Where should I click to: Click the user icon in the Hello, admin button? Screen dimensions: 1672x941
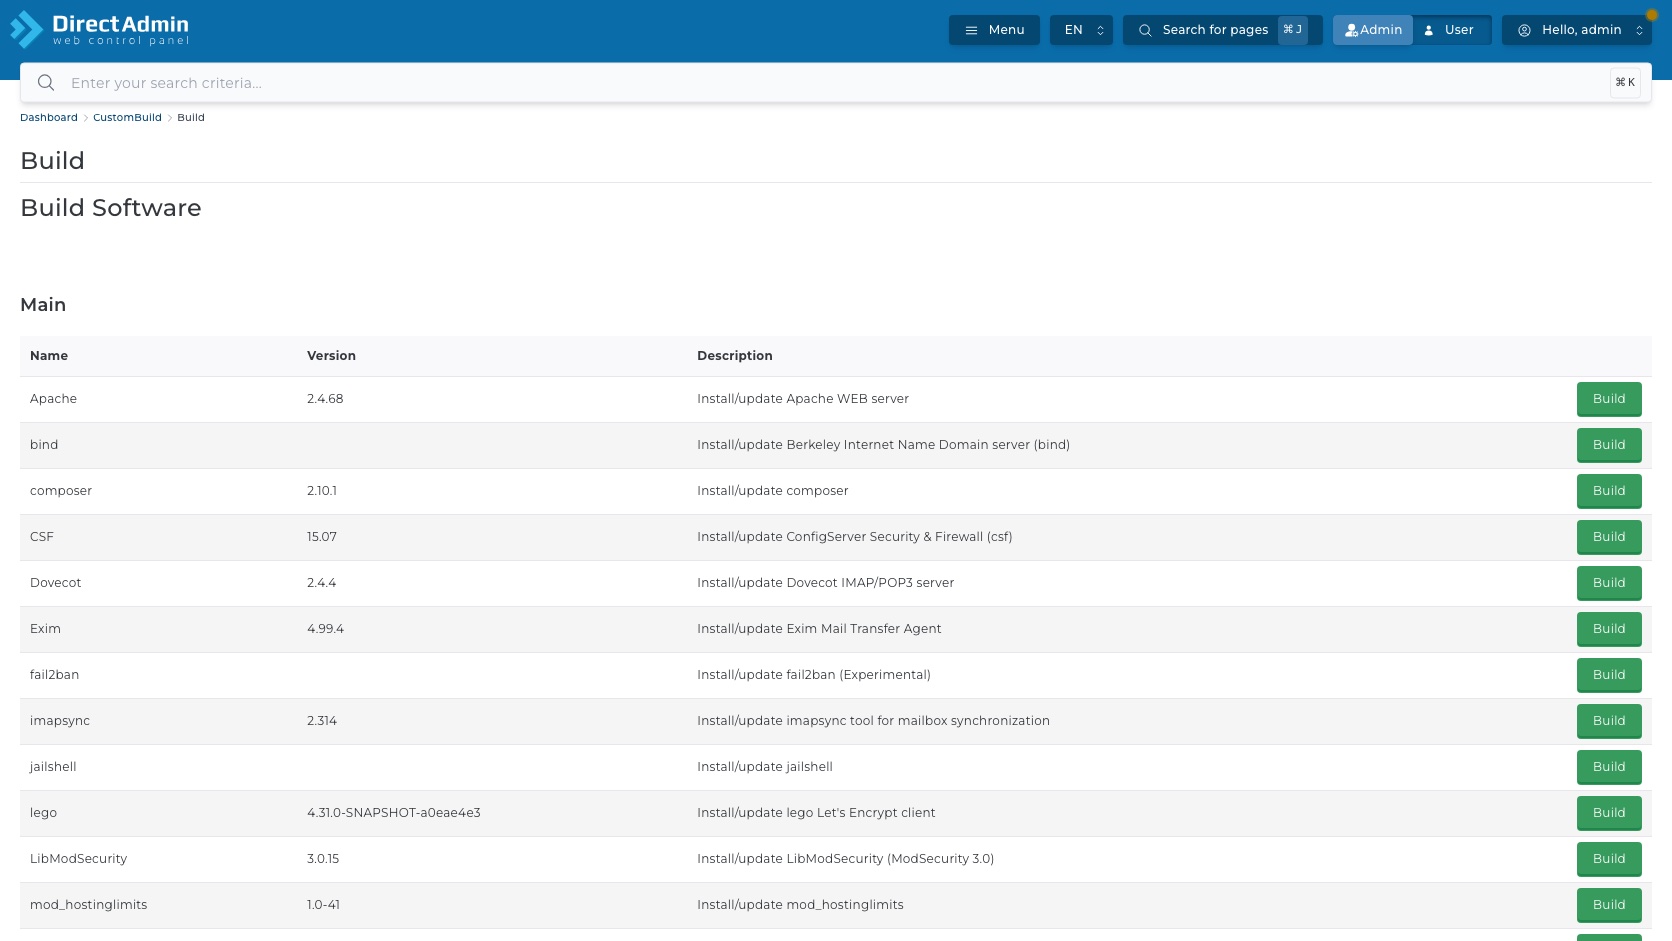click(1524, 30)
